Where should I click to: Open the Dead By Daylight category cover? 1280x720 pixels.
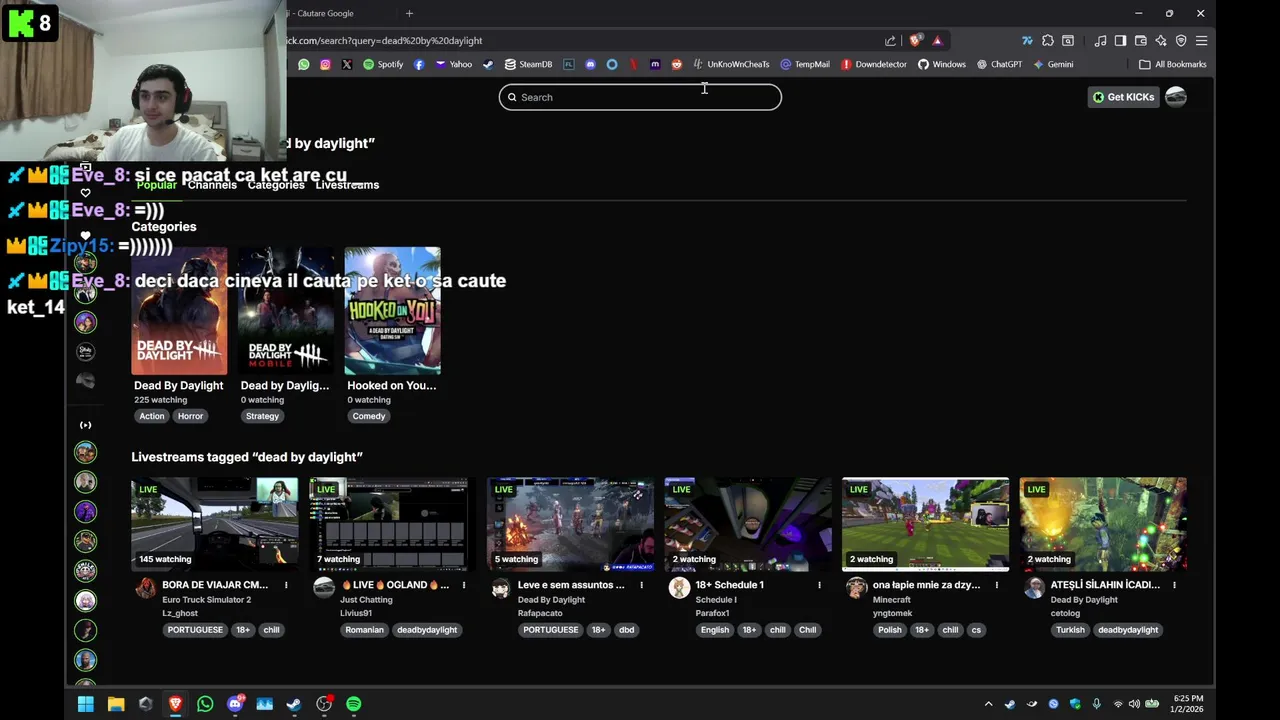pyautogui.click(x=179, y=311)
